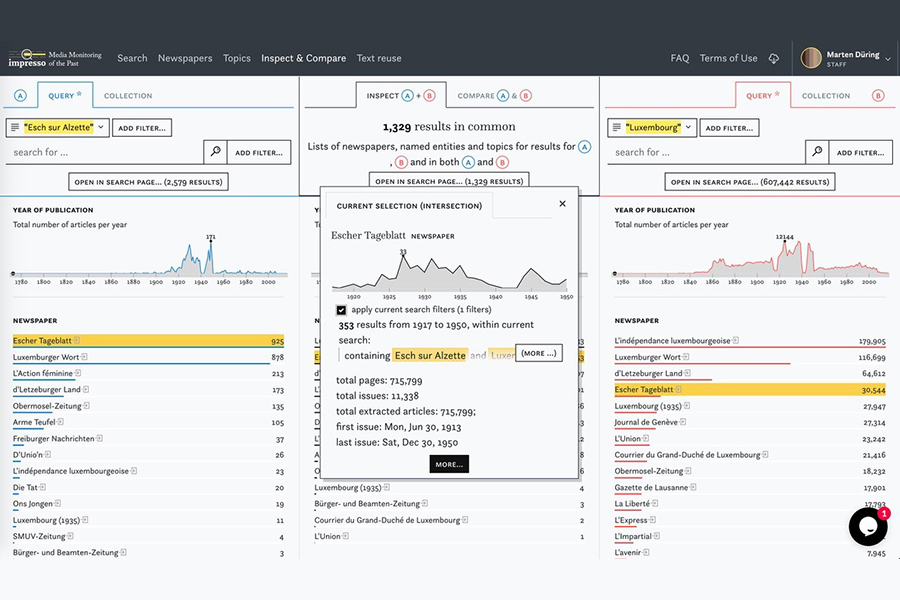The image size is (900, 600).
Task: Click the icon next to Arme Teufel in query A
Action: [60, 422]
